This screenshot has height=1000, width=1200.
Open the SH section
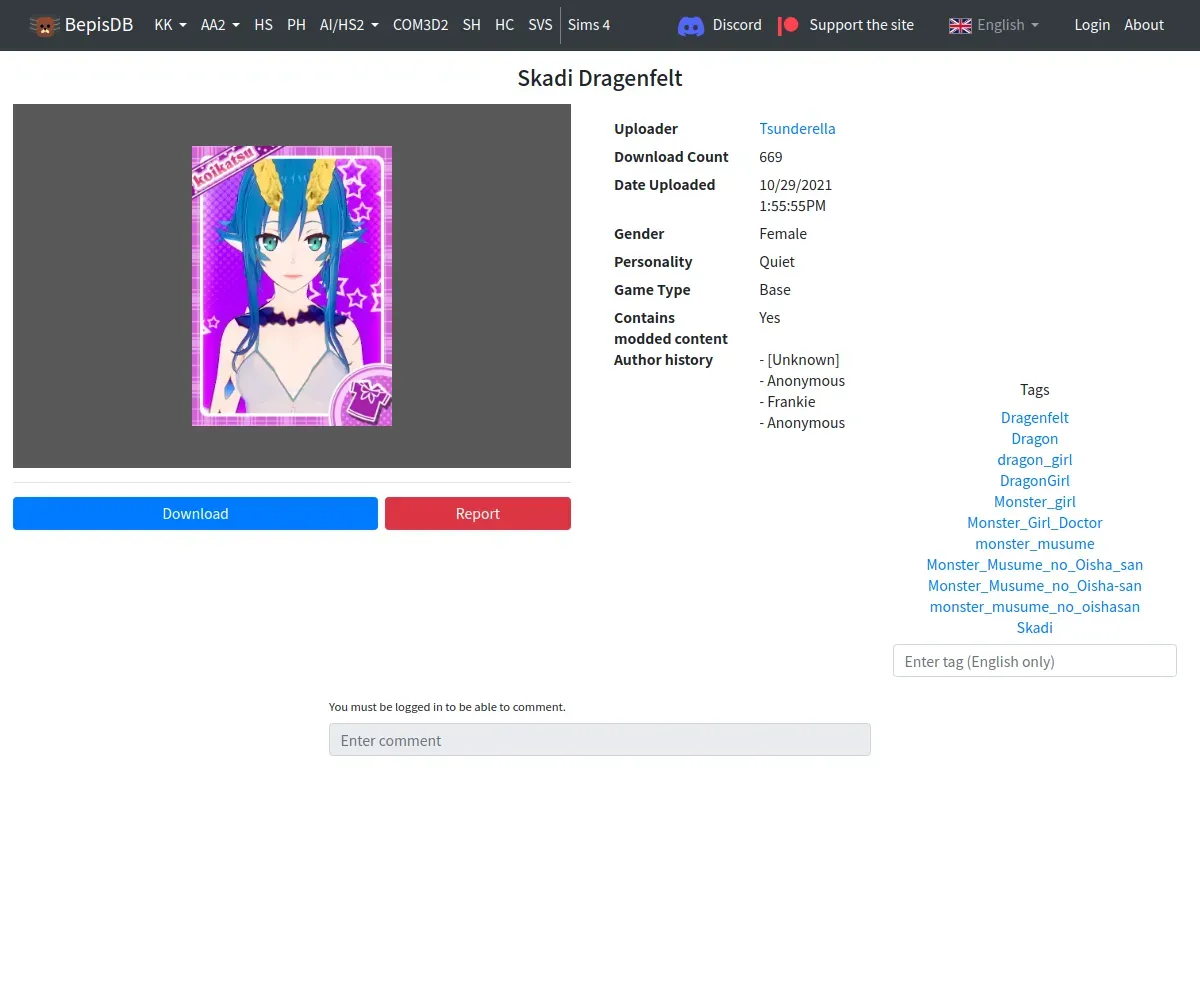pos(471,25)
